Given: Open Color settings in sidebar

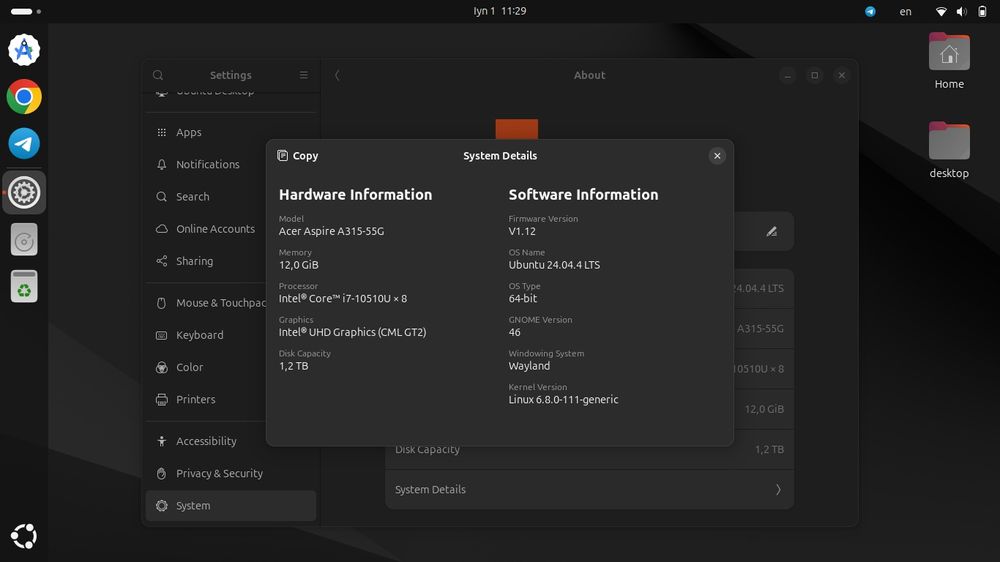Looking at the screenshot, I should (x=231, y=367).
